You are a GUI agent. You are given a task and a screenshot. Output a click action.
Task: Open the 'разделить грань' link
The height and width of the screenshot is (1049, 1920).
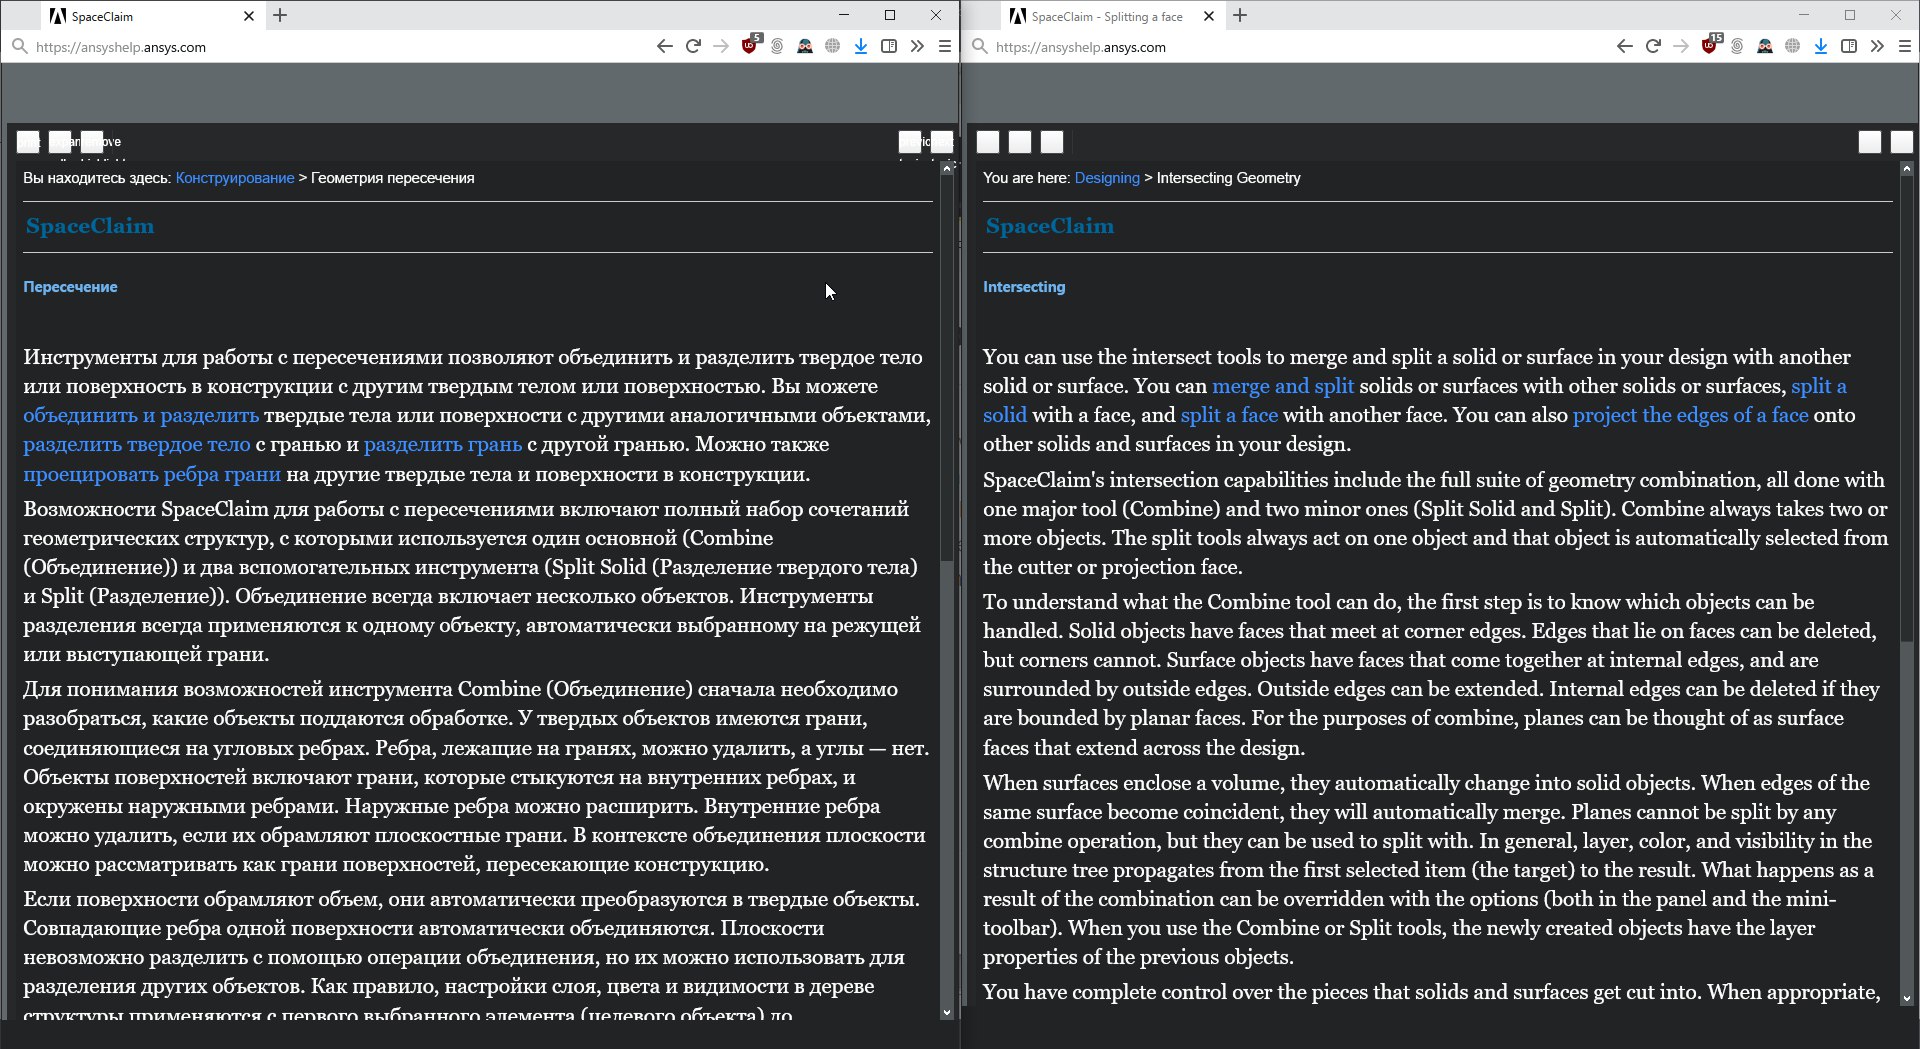[x=443, y=444]
